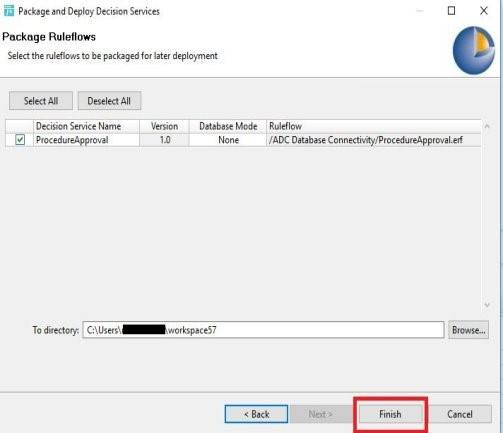Viewport: 503px width, 433px height.
Task: Click the Select All button
Action: coord(41,101)
